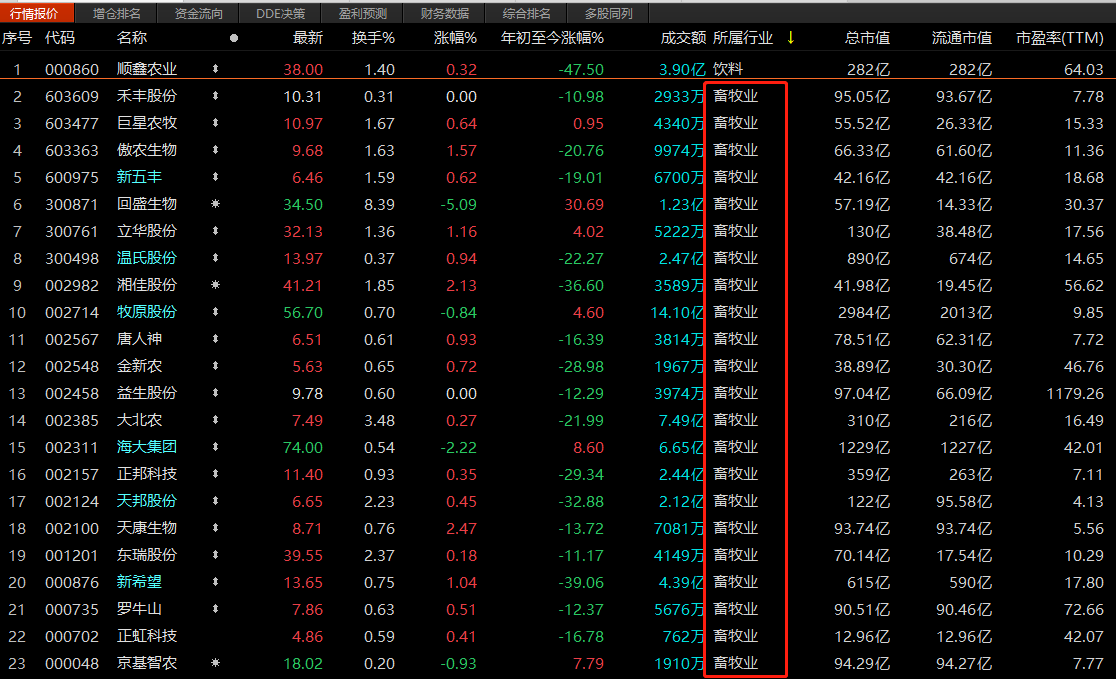1116x679 pixels.
Task: Select the 多股同列 tab
Action: tap(608, 13)
